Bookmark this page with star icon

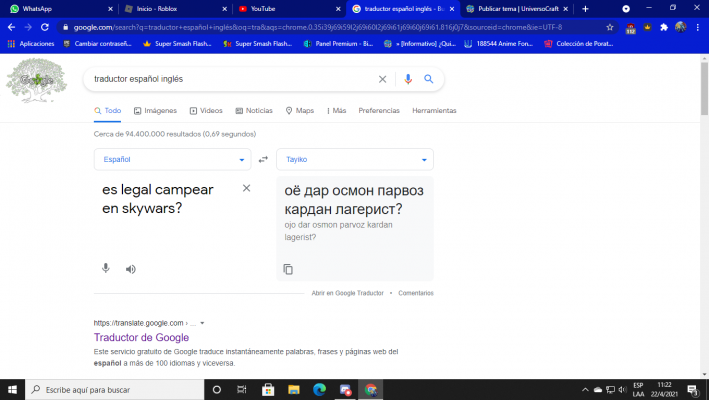pos(610,27)
